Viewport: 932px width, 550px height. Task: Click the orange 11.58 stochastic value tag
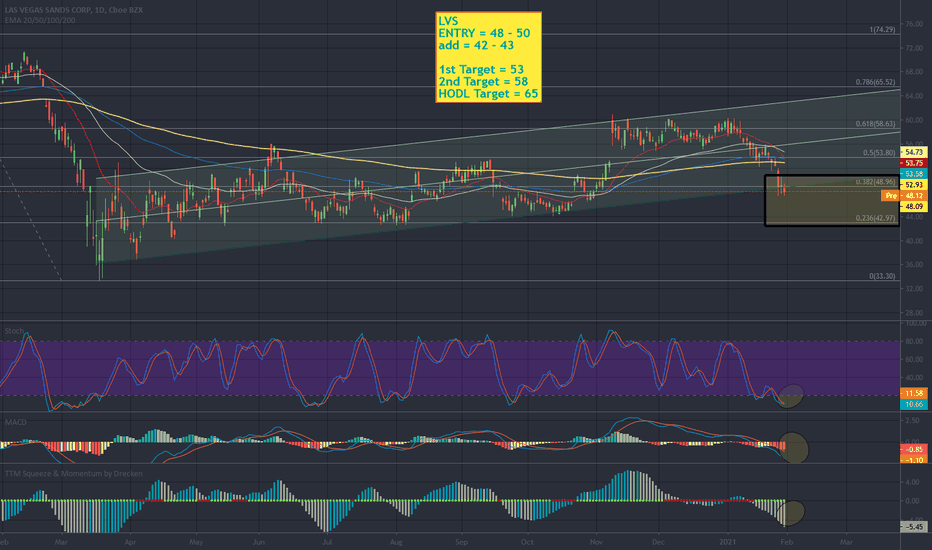914,394
